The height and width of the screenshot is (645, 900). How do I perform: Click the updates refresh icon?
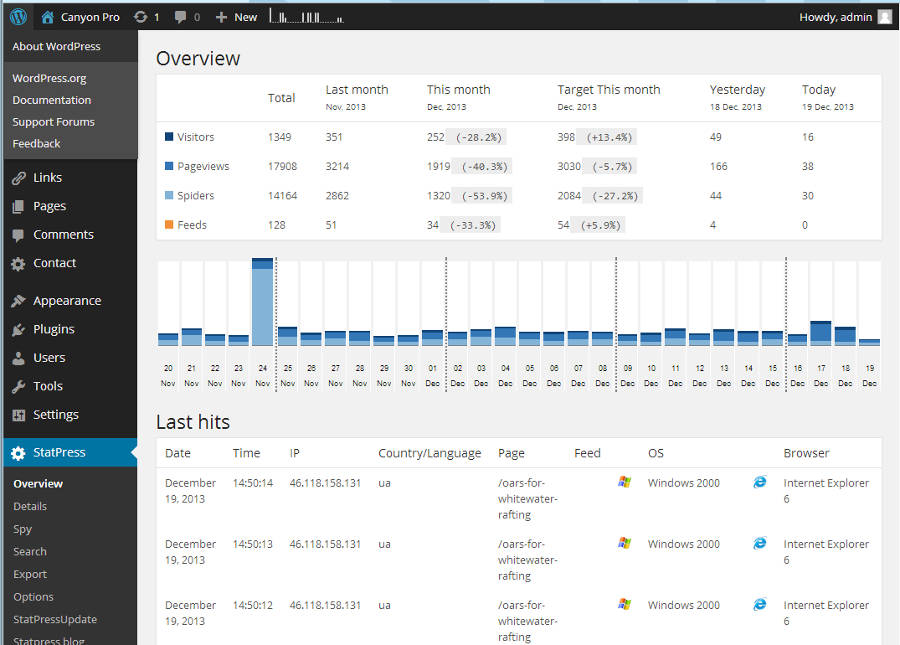tap(141, 17)
